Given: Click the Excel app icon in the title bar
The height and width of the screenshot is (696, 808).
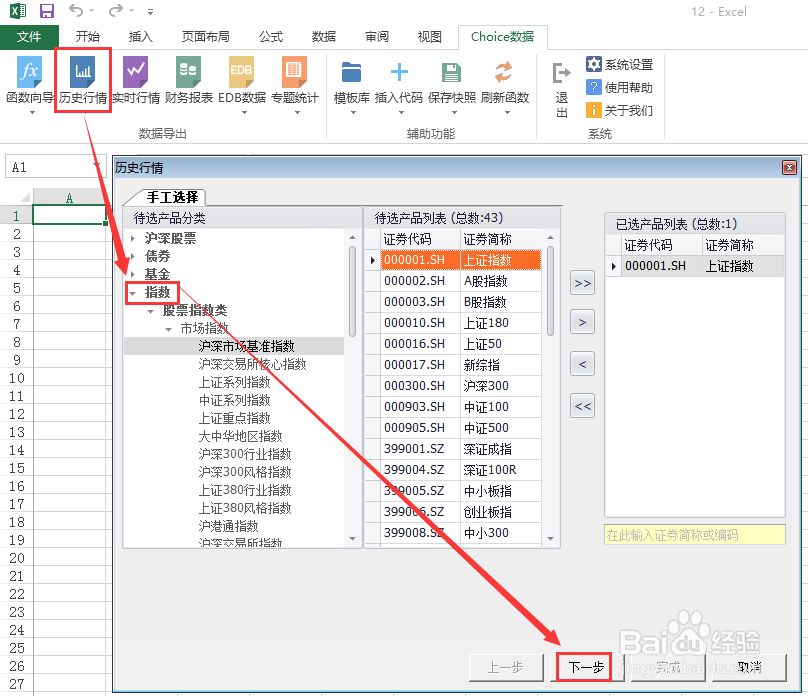Looking at the screenshot, I should [x=18, y=11].
